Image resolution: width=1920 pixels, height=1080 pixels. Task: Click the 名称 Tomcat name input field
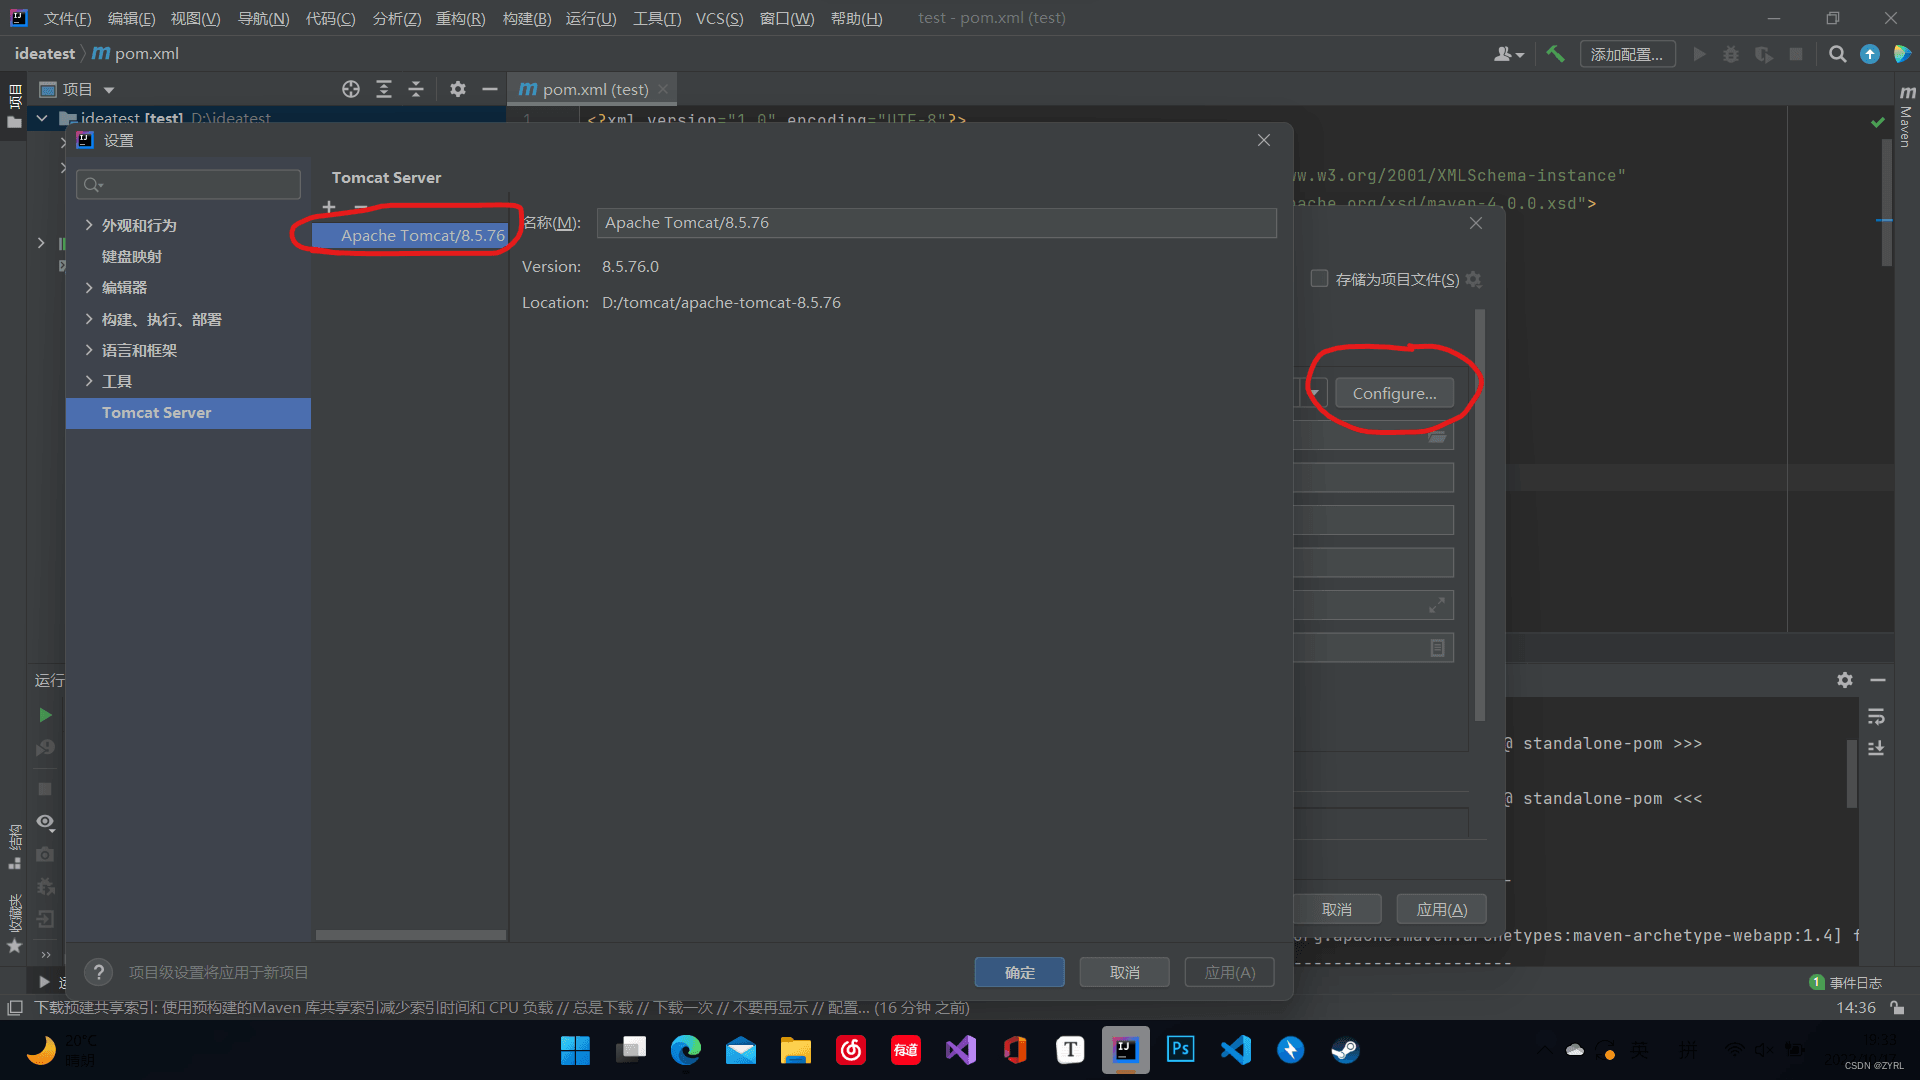(x=936, y=223)
